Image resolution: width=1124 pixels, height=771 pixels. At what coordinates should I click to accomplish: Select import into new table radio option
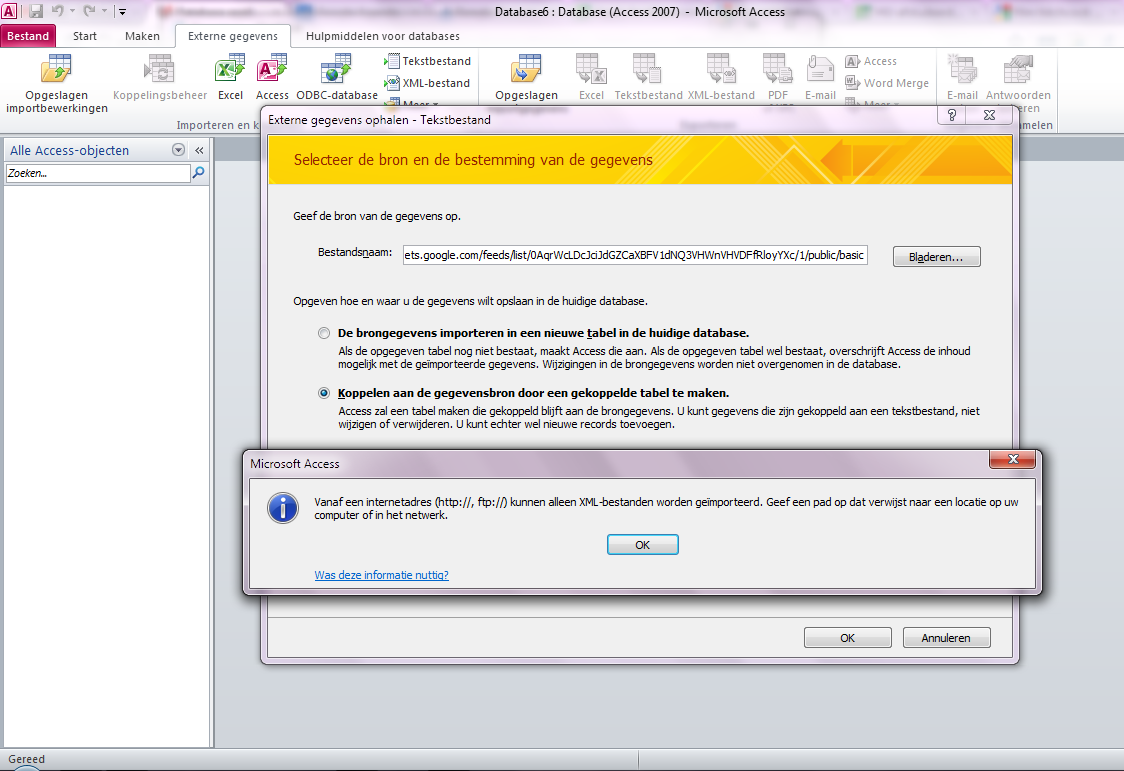[324, 333]
